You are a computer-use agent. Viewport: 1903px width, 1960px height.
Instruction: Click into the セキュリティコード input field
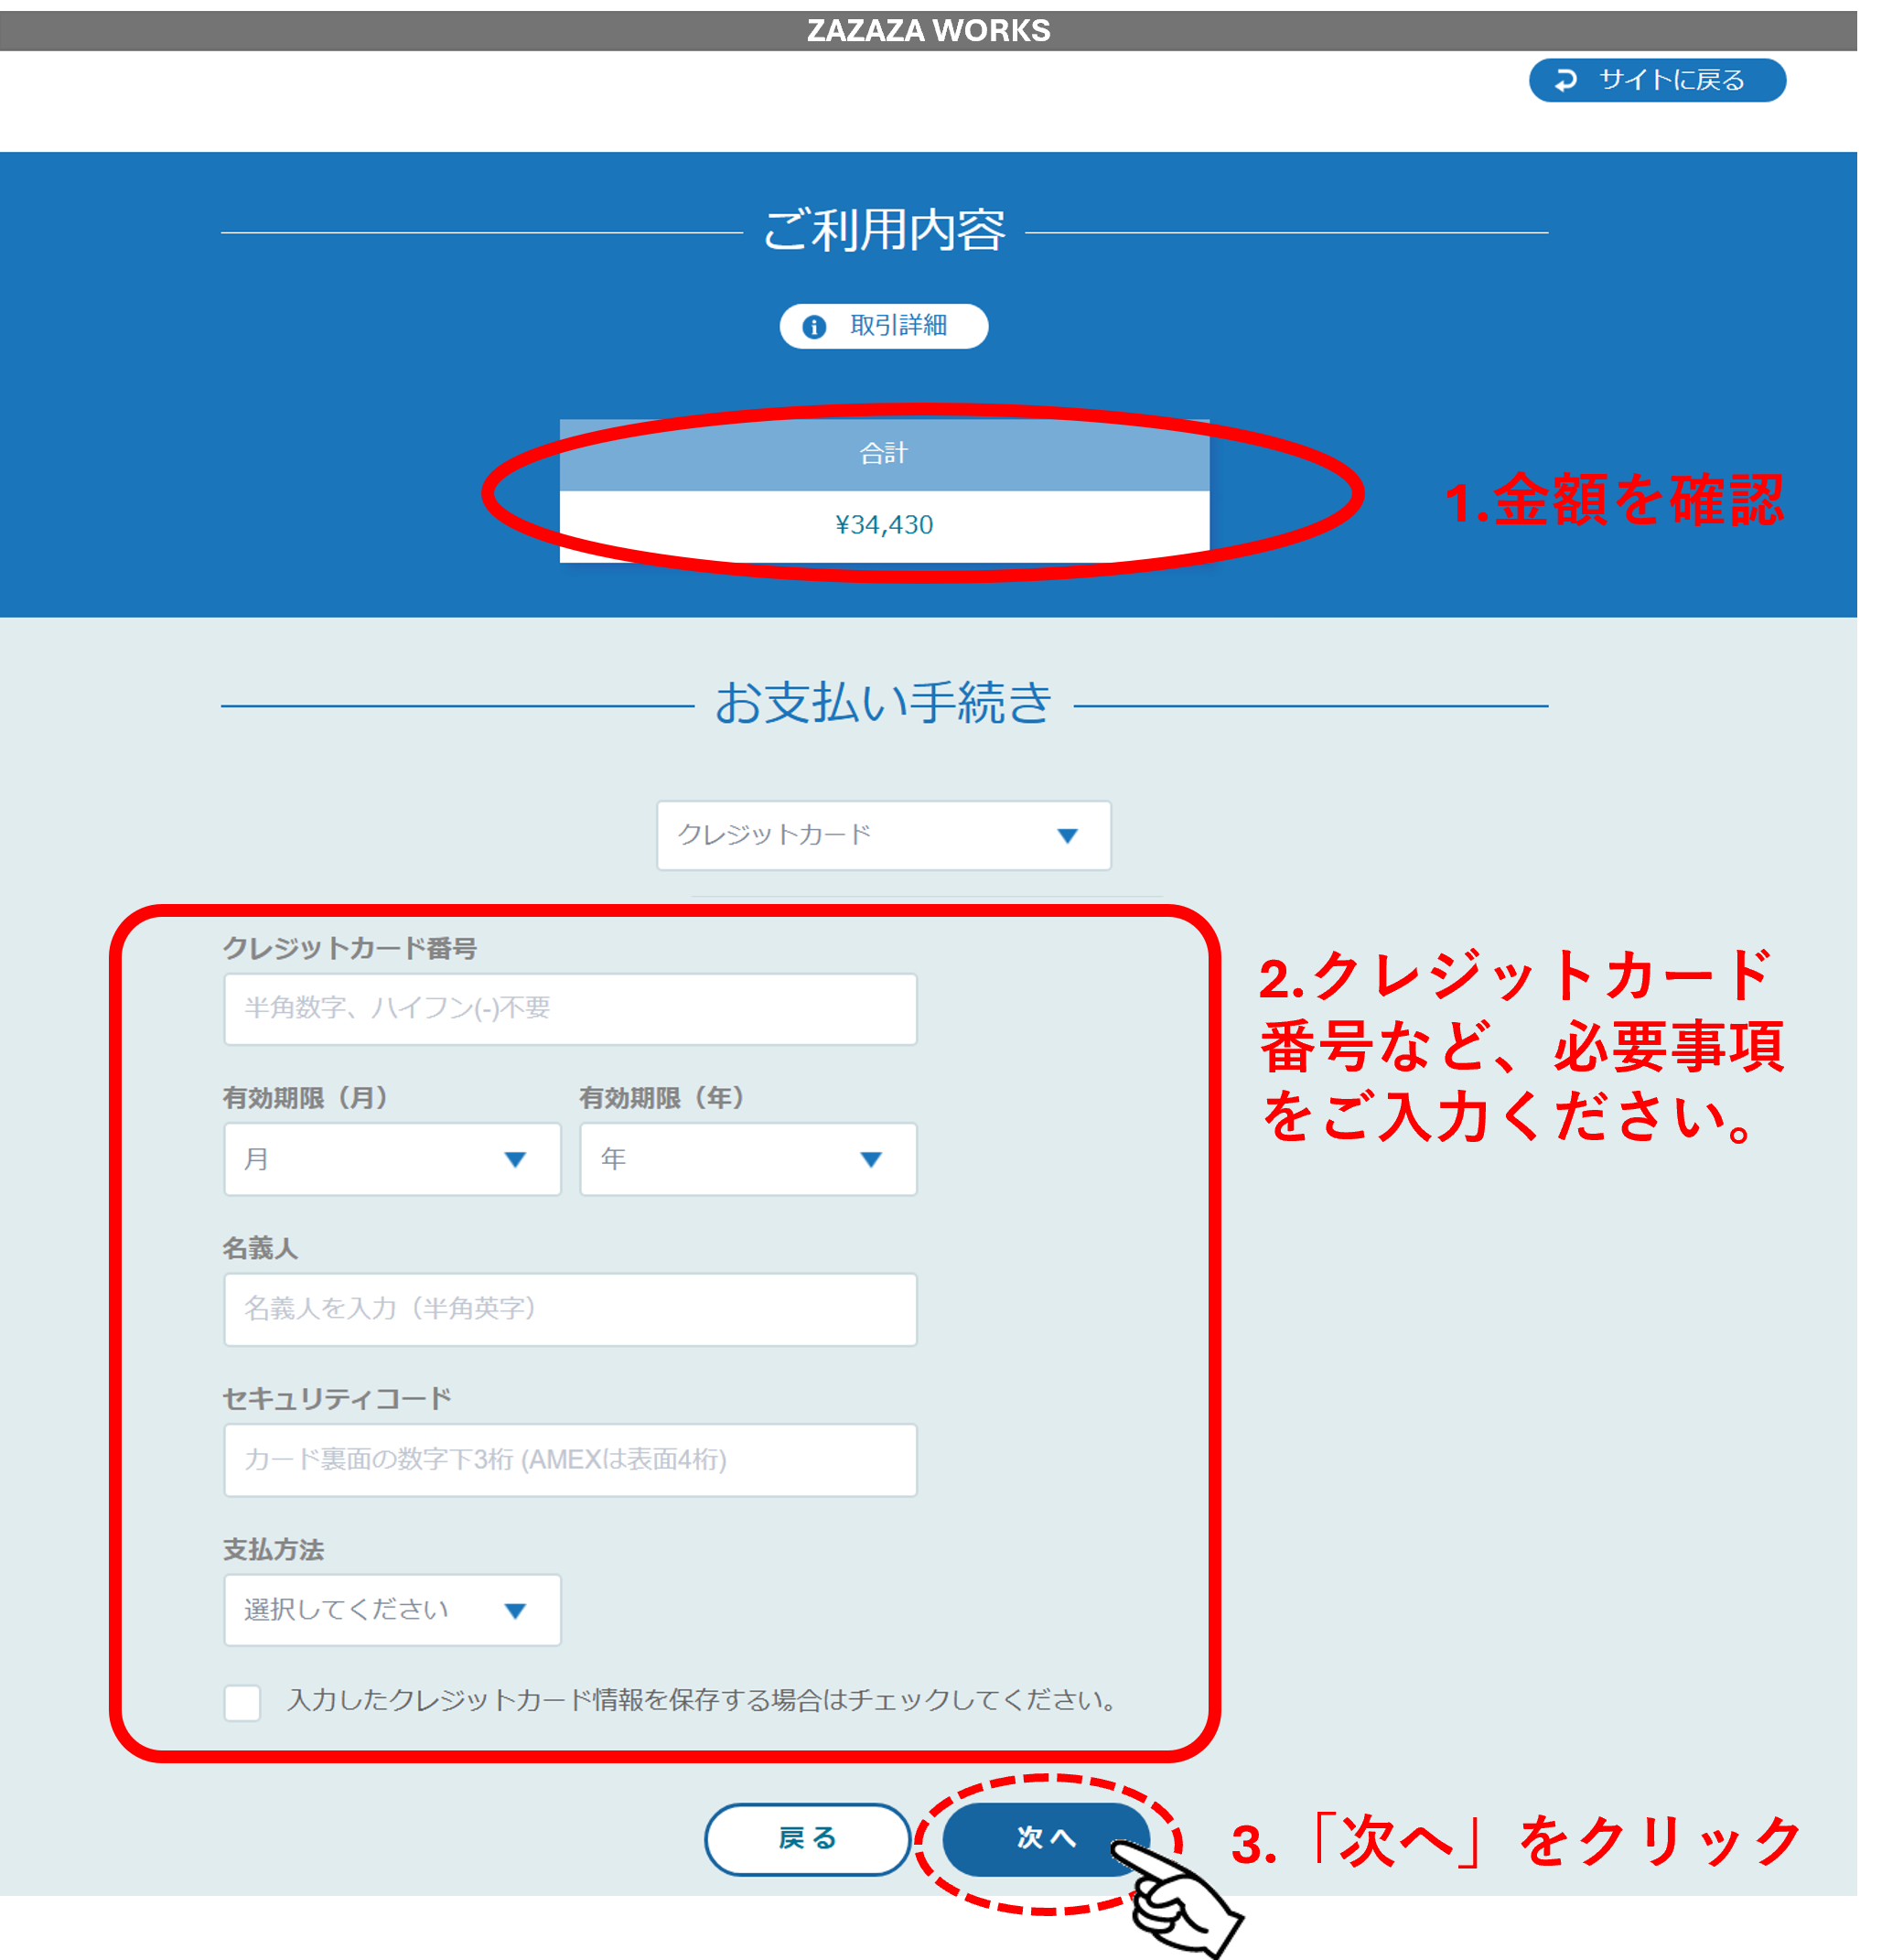point(570,1460)
